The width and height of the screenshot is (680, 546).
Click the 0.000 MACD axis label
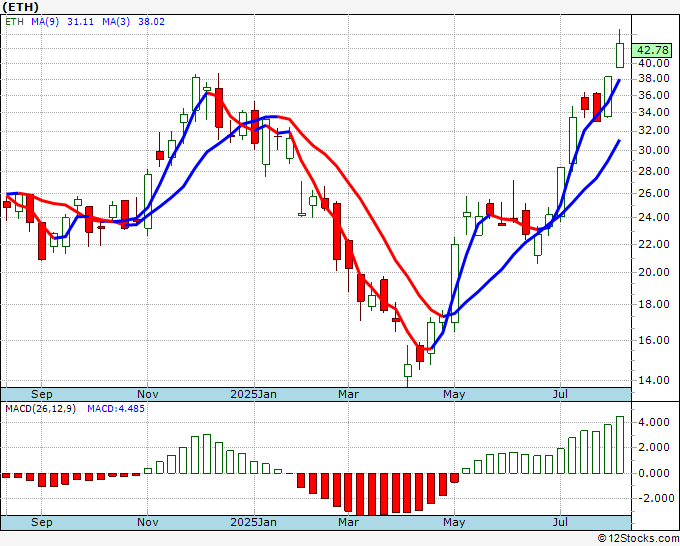pos(654,473)
